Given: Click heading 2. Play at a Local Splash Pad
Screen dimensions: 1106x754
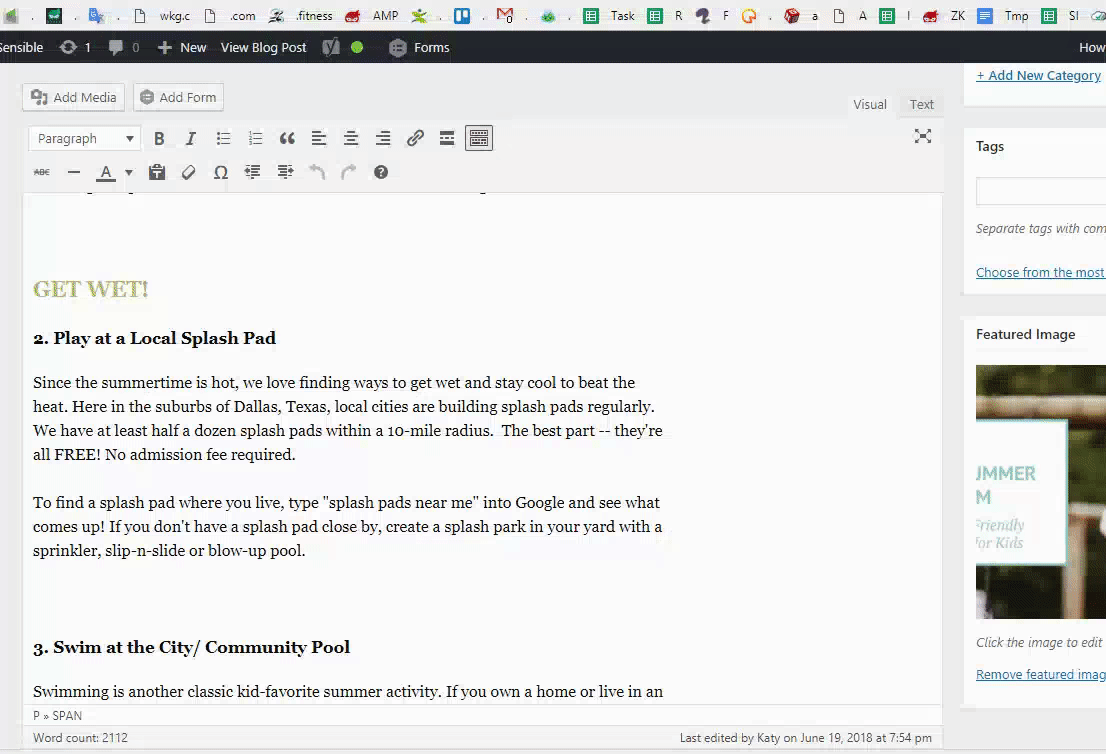Looking at the screenshot, I should [154, 339].
